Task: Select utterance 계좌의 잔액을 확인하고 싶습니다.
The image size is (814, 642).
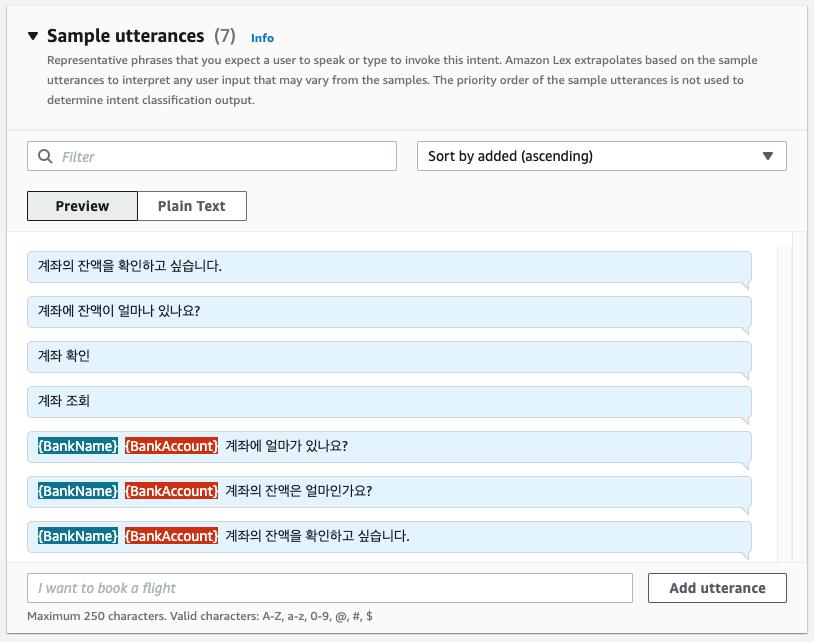Action: pos(389,267)
